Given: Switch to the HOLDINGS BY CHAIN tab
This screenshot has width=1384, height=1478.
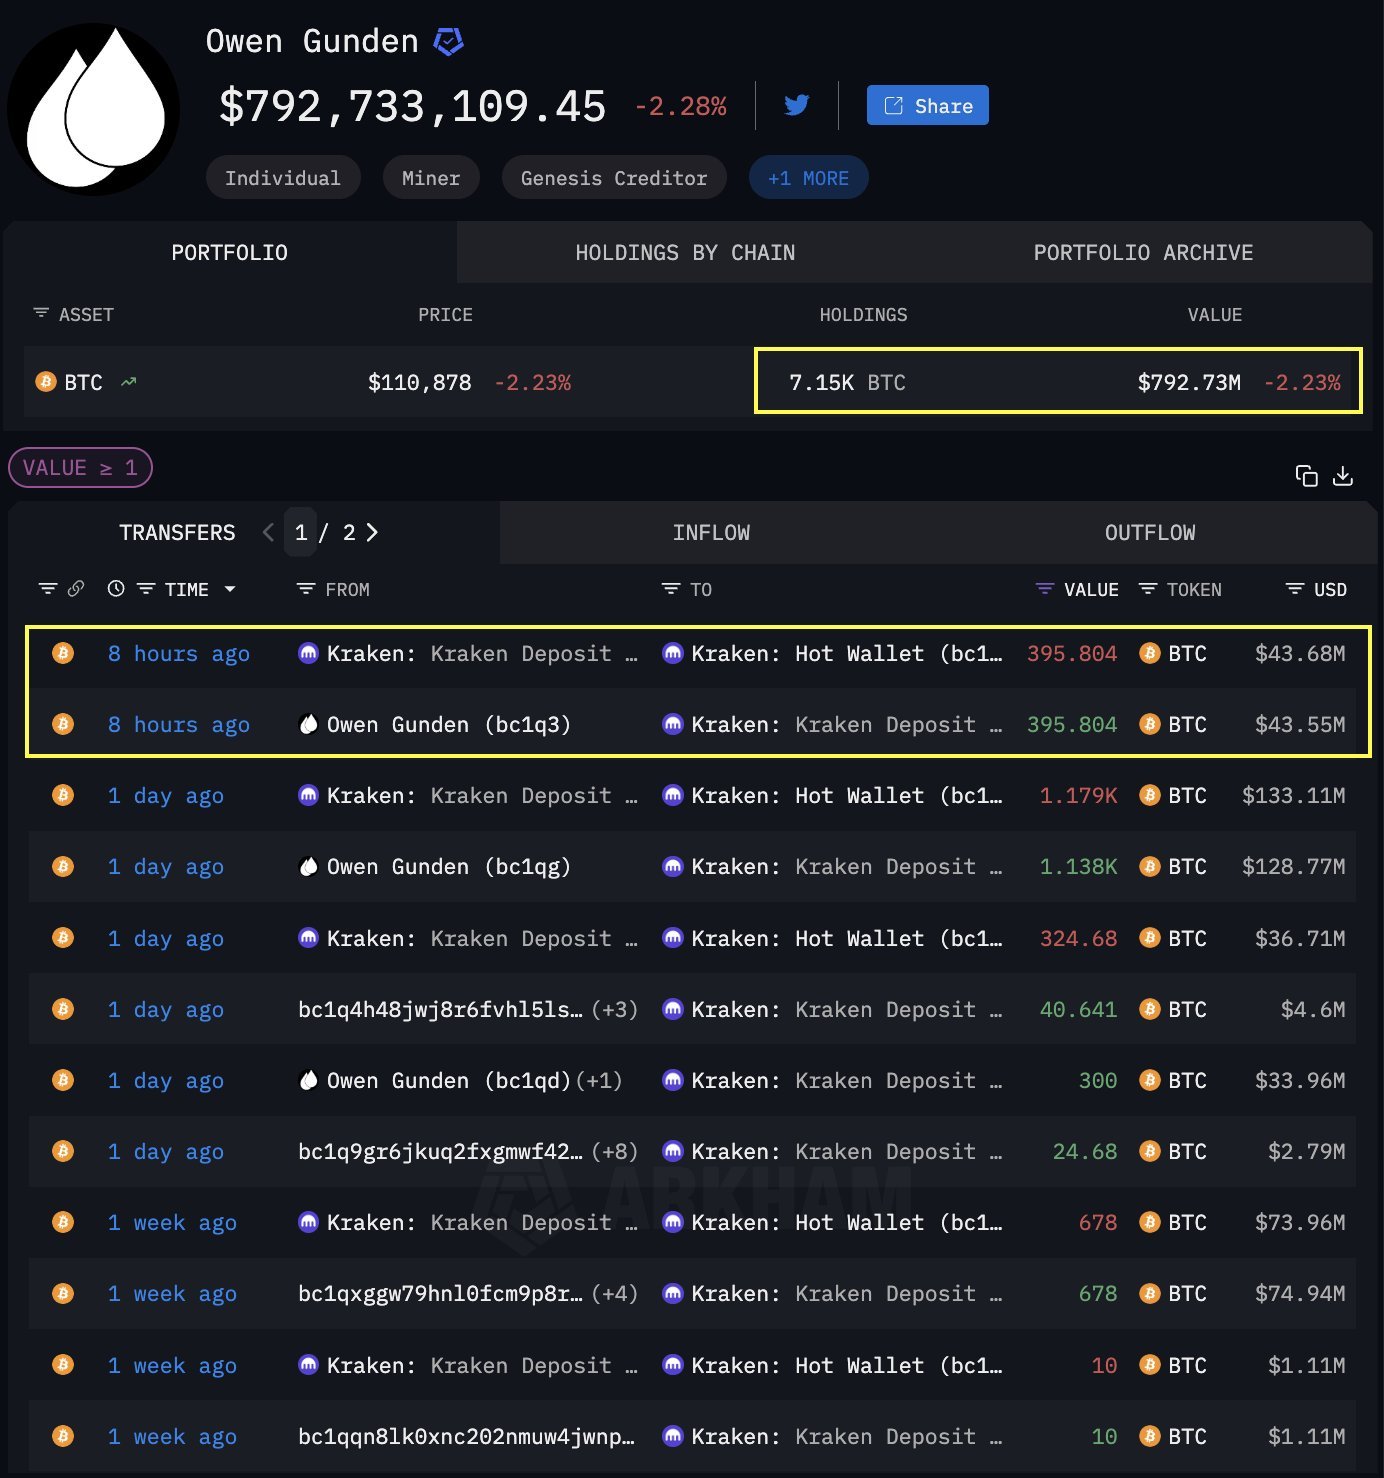Looking at the screenshot, I should click(x=686, y=252).
